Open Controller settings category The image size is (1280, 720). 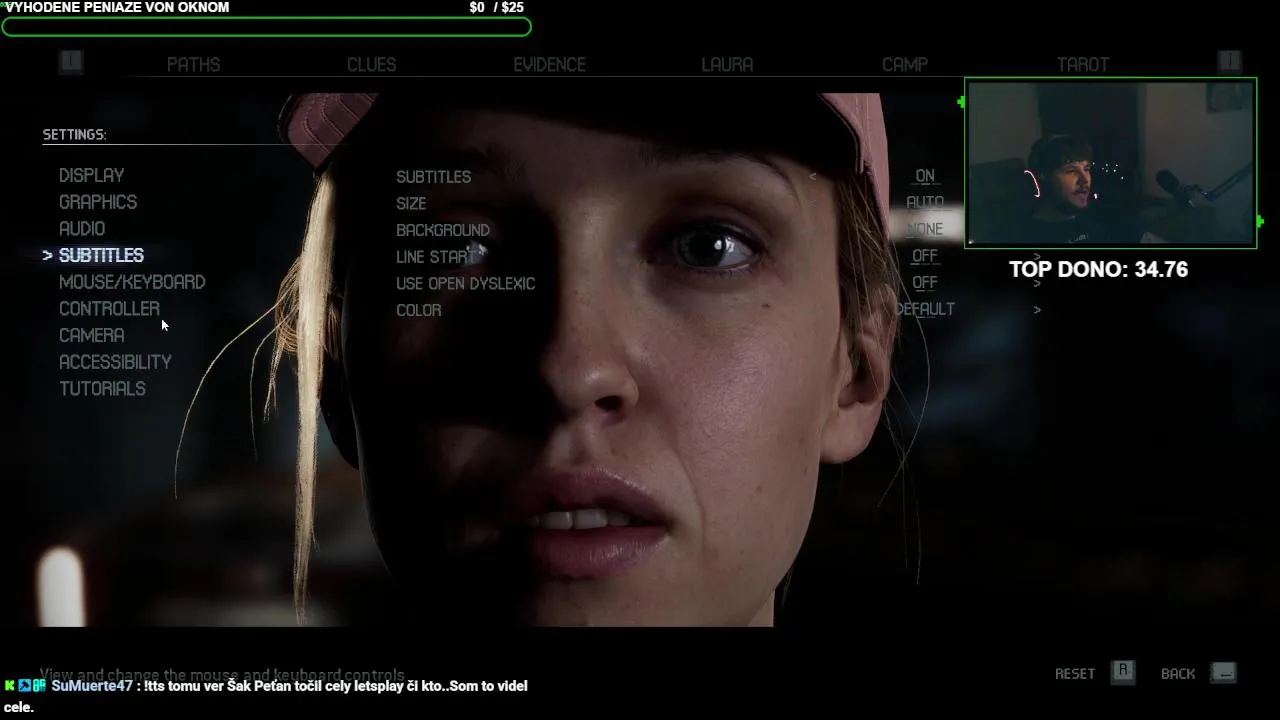(109, 308)
